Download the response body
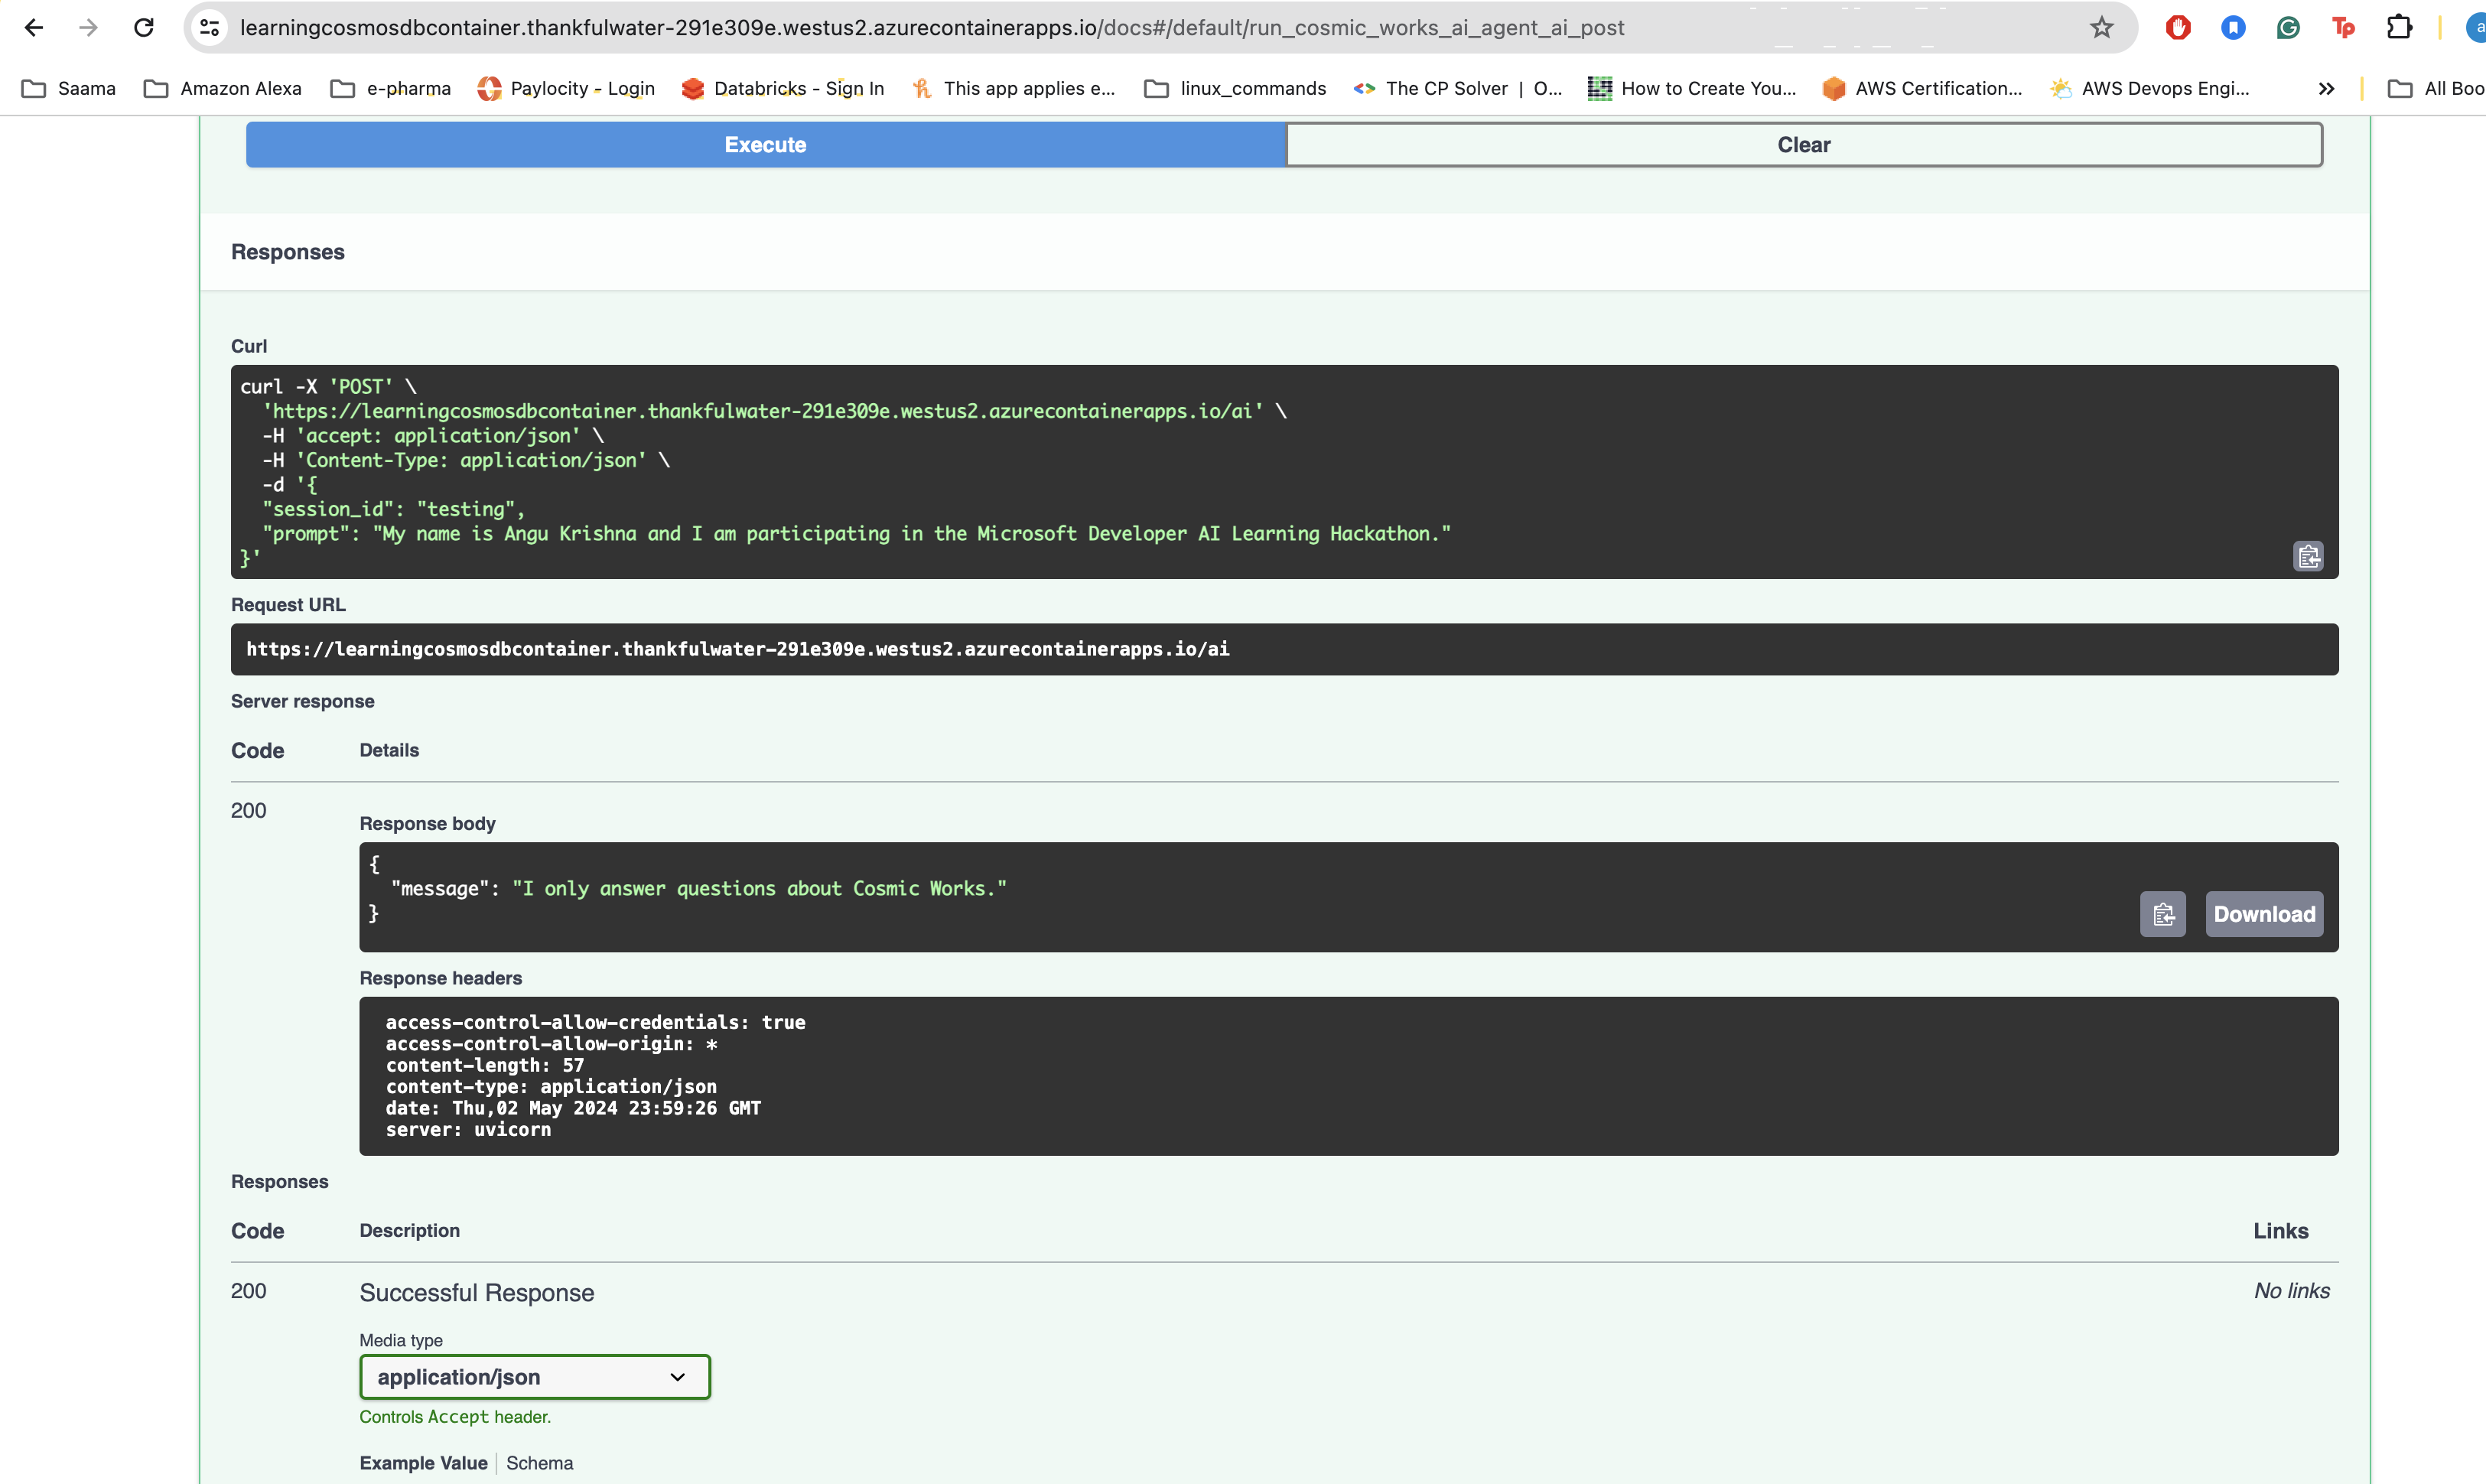This screenshot has width=2486, height=1484. 2263,914
